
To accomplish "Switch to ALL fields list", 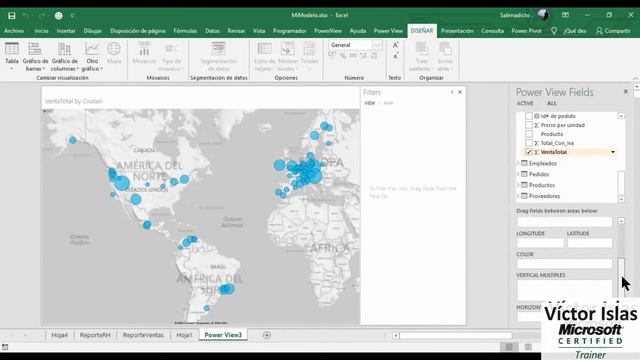I will click(551, 103).
